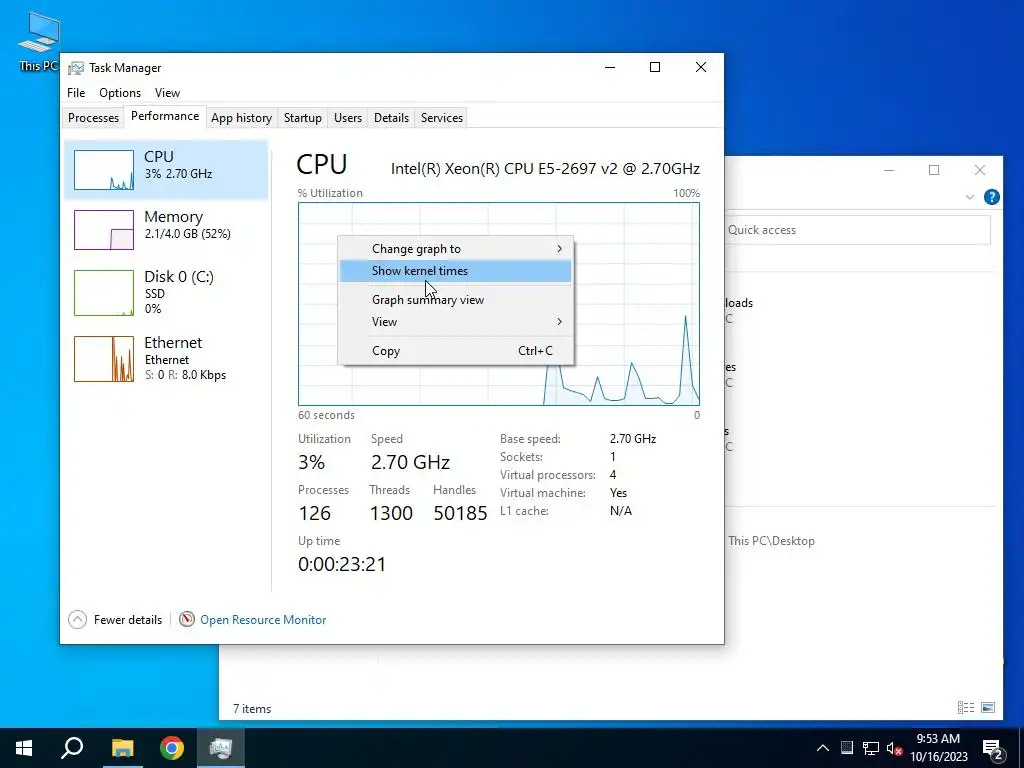The height and width of the screenshot is (768, 1024).
Task: Click the Intel Xeon CPU model name
Action: click(x=545, y=168)
